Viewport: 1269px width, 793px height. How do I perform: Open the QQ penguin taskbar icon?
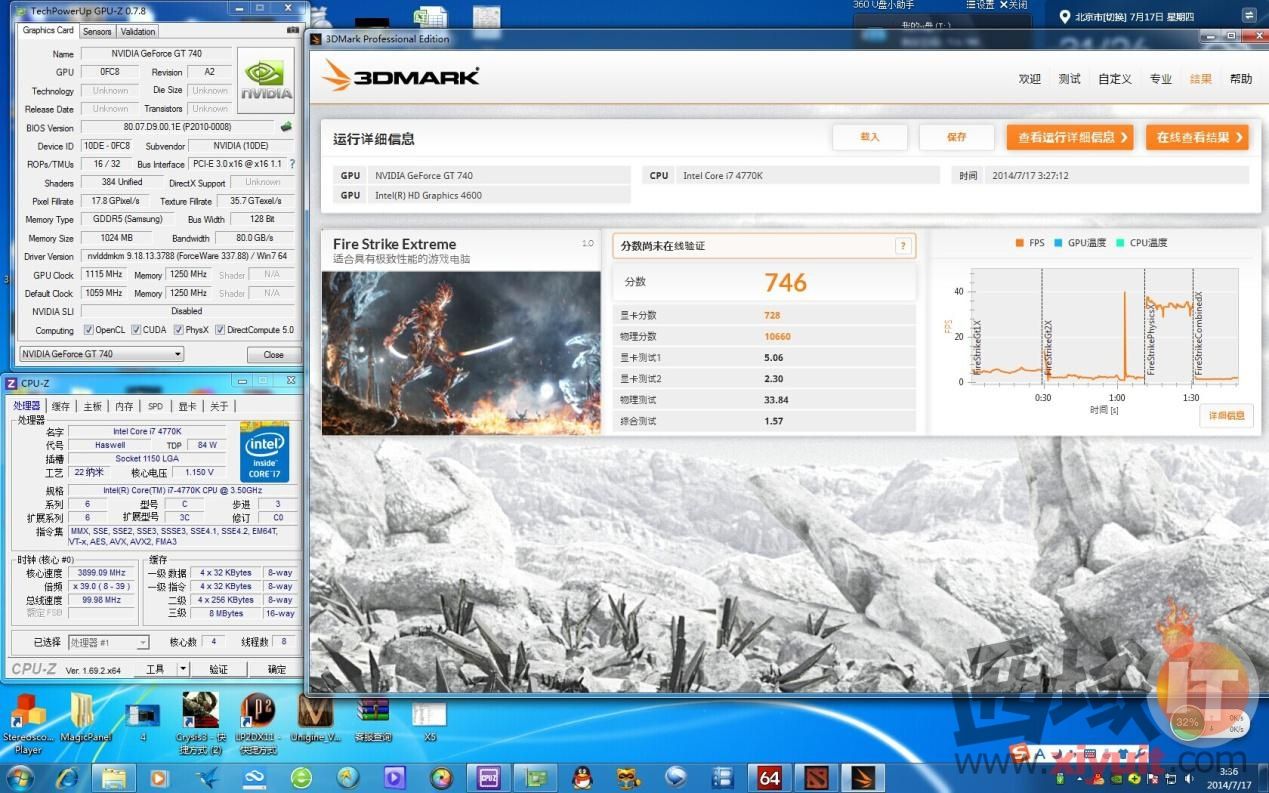[x=582, y=777]
